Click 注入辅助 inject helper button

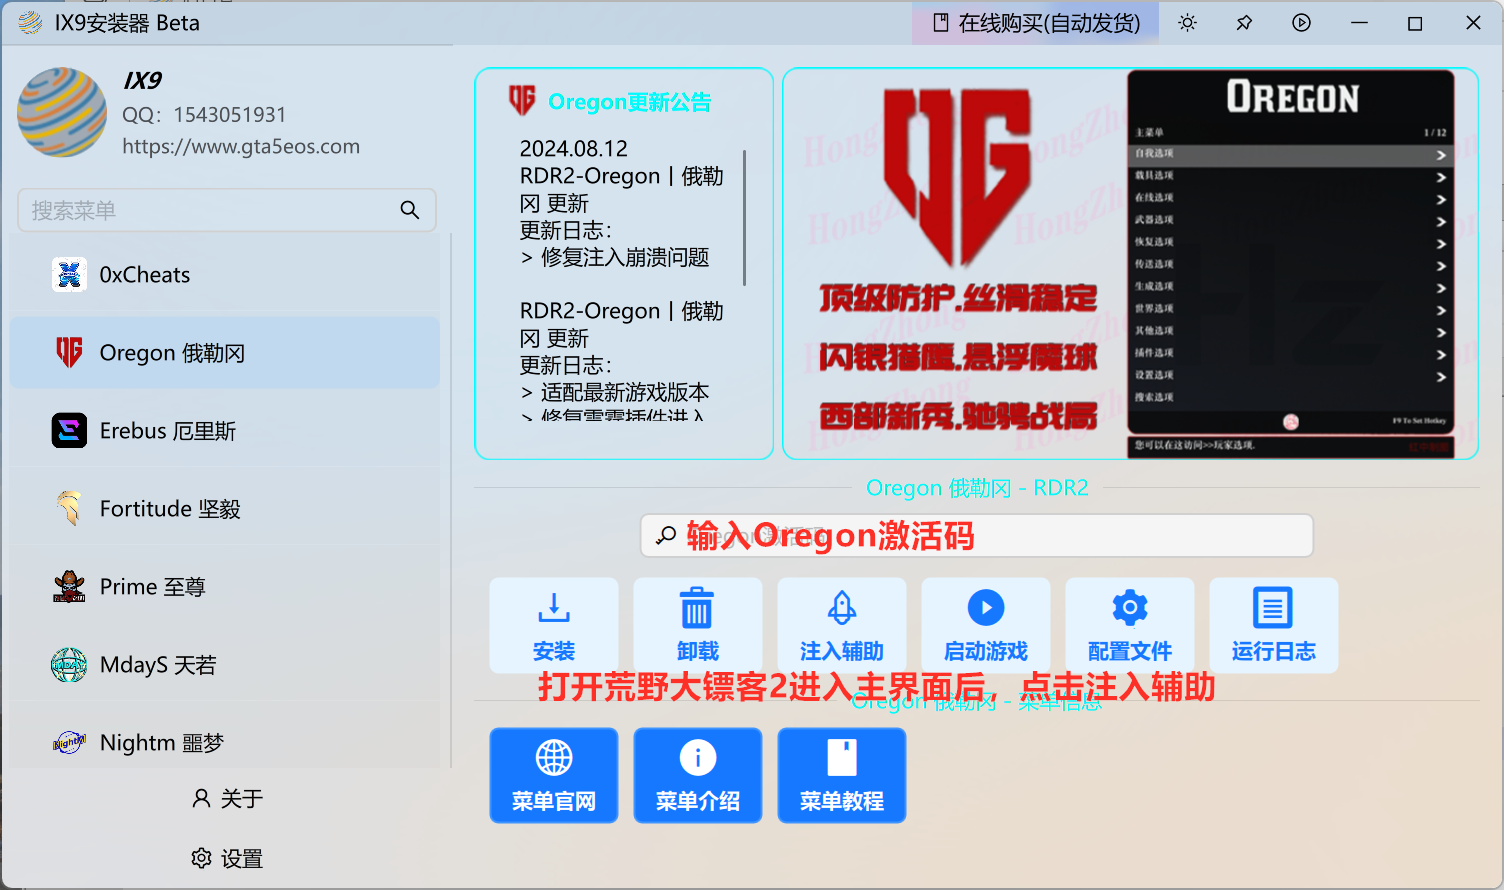pyautogui.click(x=842, y=626)
